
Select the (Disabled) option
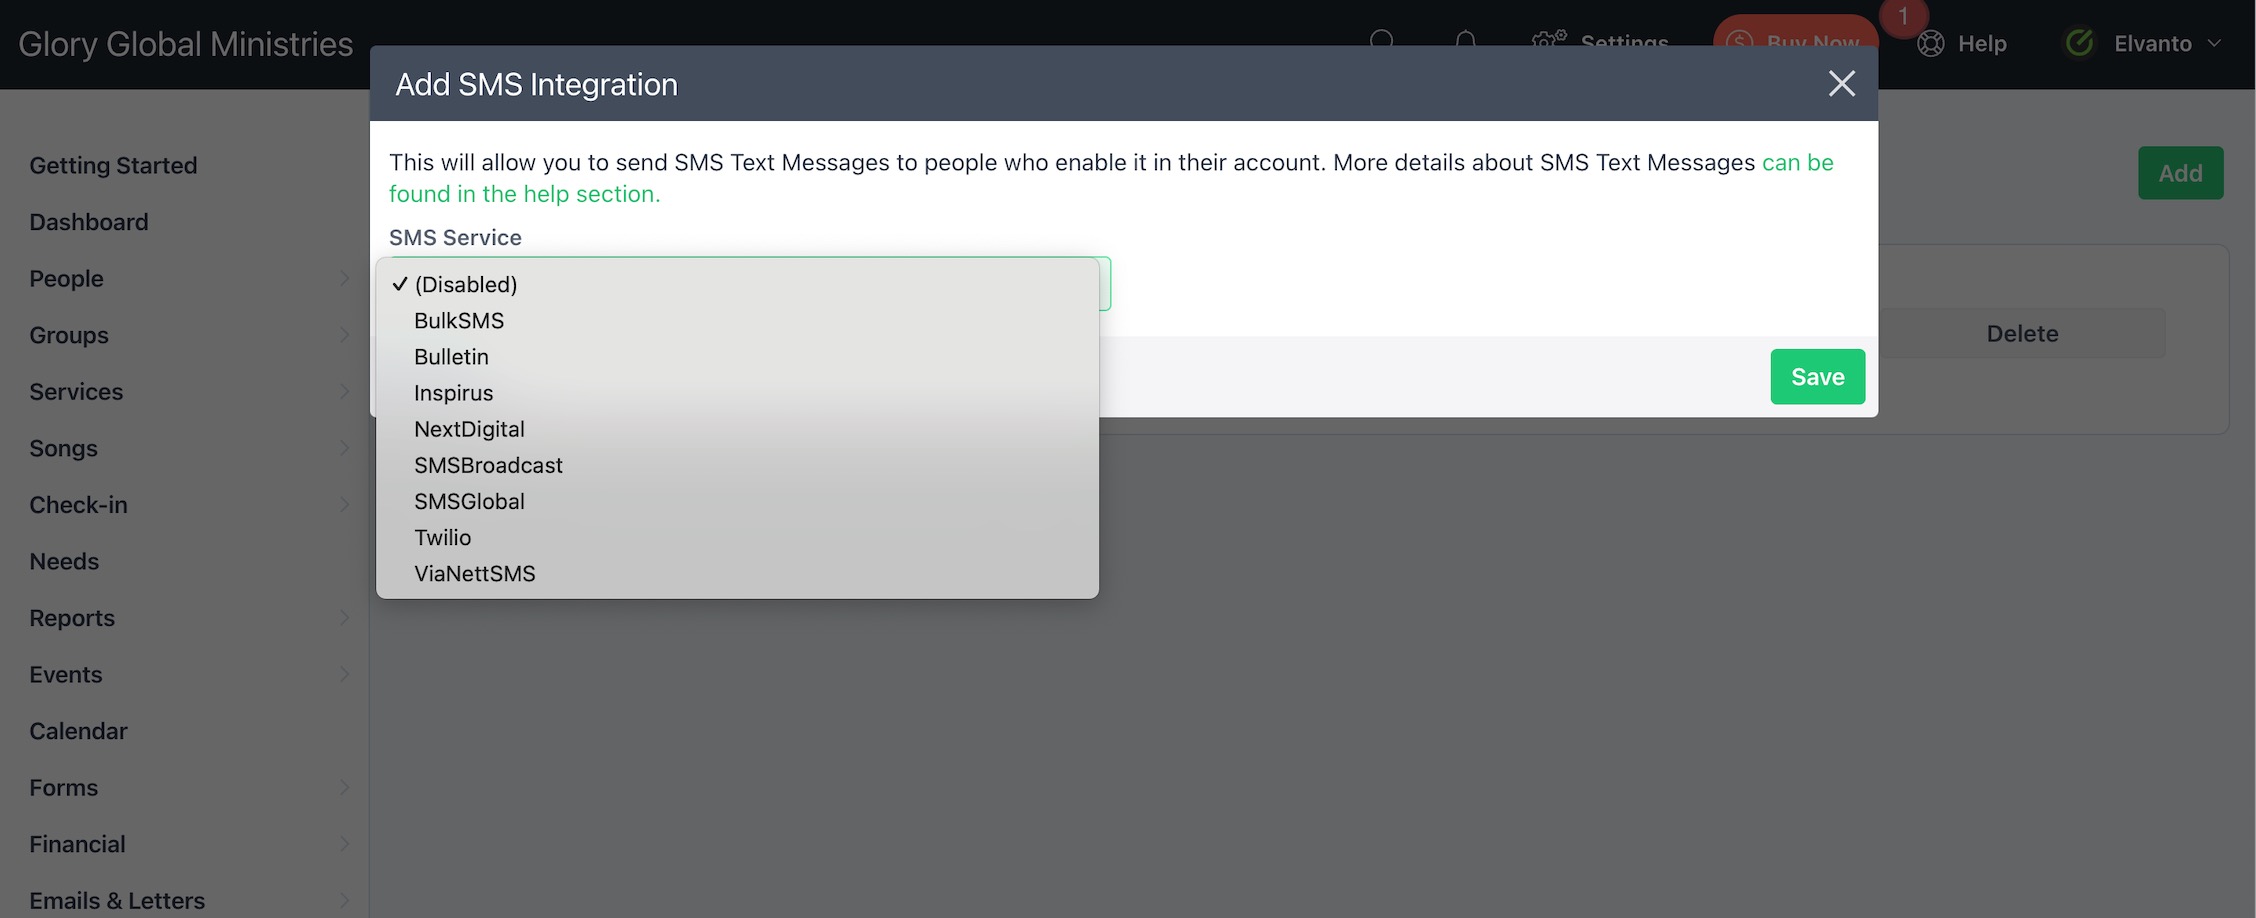[737, 284]
